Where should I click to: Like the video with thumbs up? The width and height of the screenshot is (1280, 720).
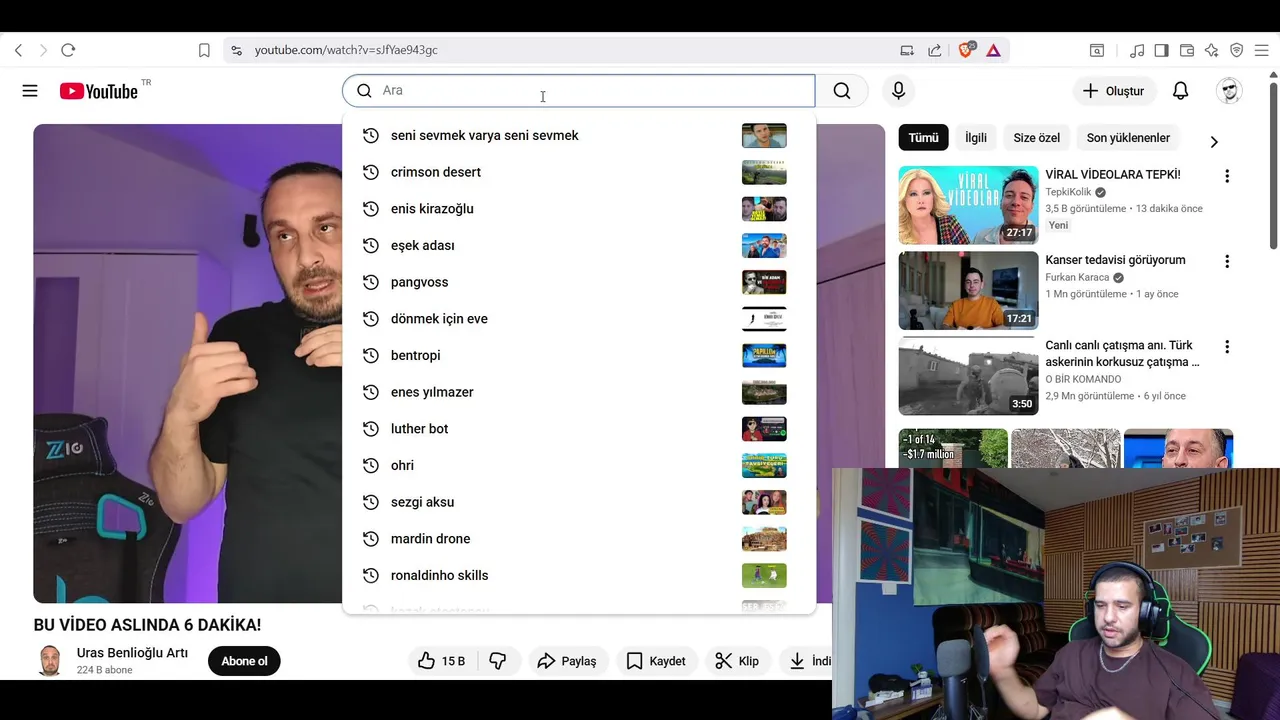441,661
